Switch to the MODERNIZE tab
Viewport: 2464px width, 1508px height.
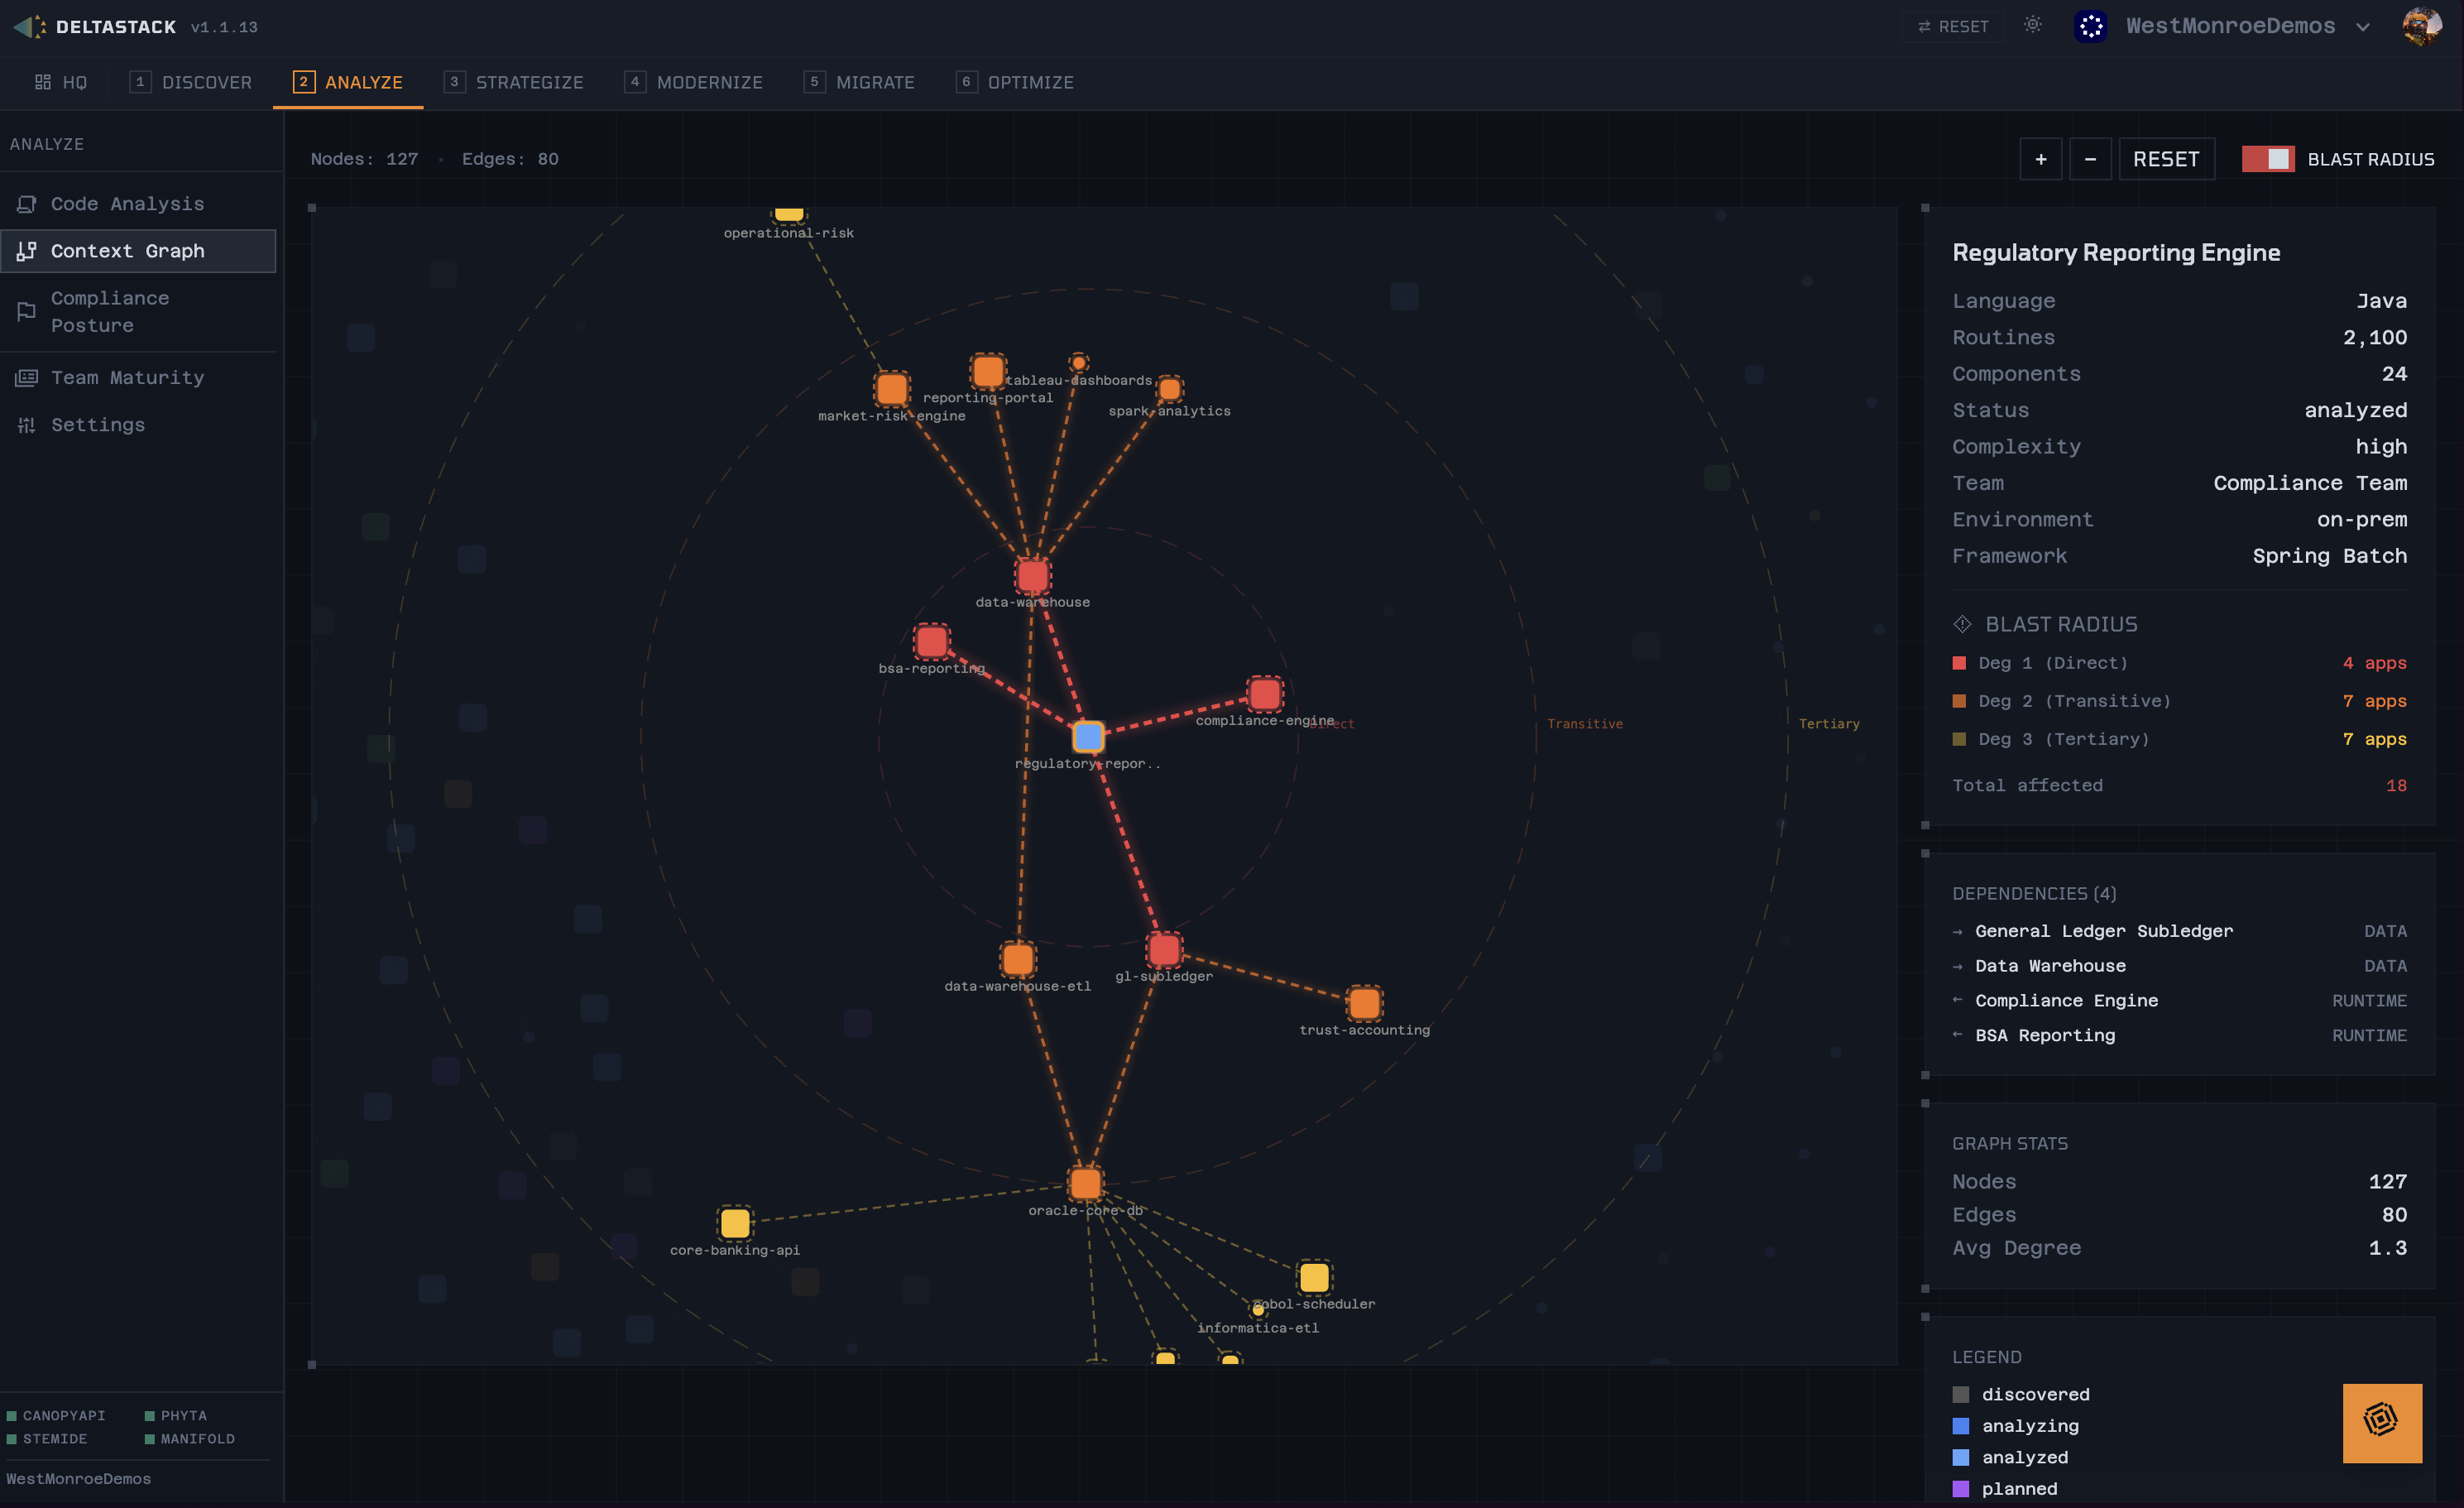694,82
